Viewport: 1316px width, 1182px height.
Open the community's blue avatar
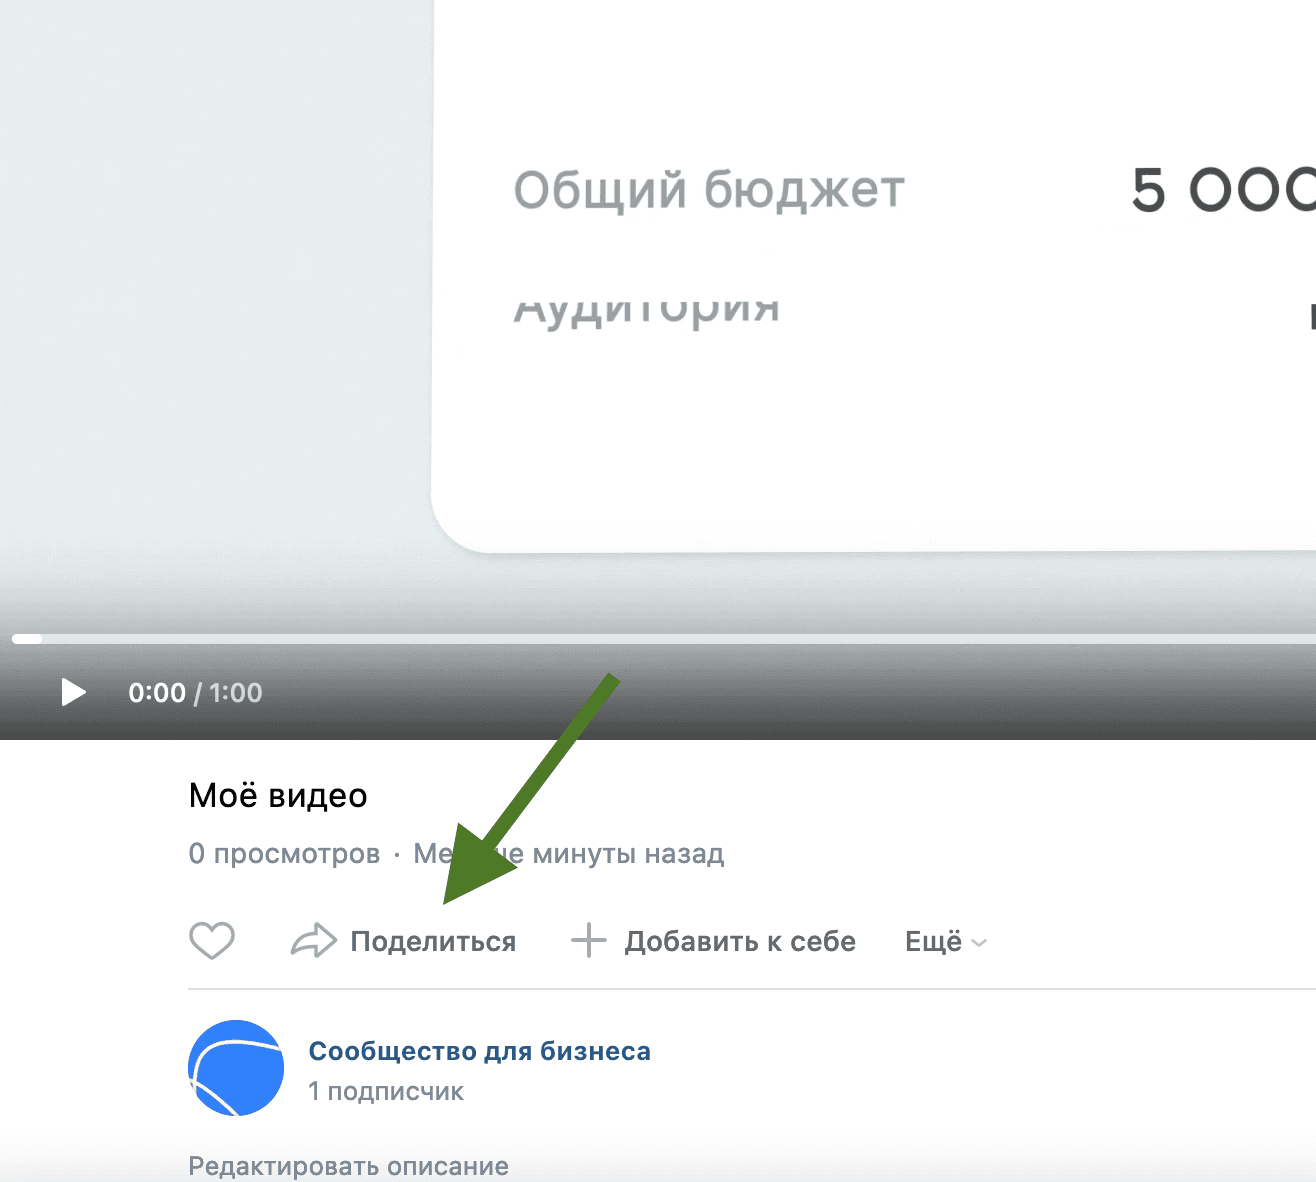236,1068
